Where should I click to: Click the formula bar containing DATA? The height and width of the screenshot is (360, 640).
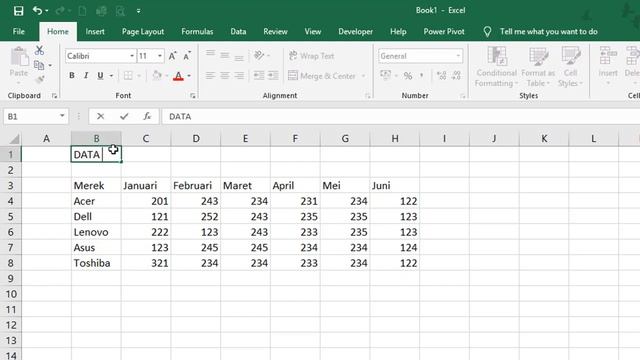pyautogui.click(x=401, y=117)
